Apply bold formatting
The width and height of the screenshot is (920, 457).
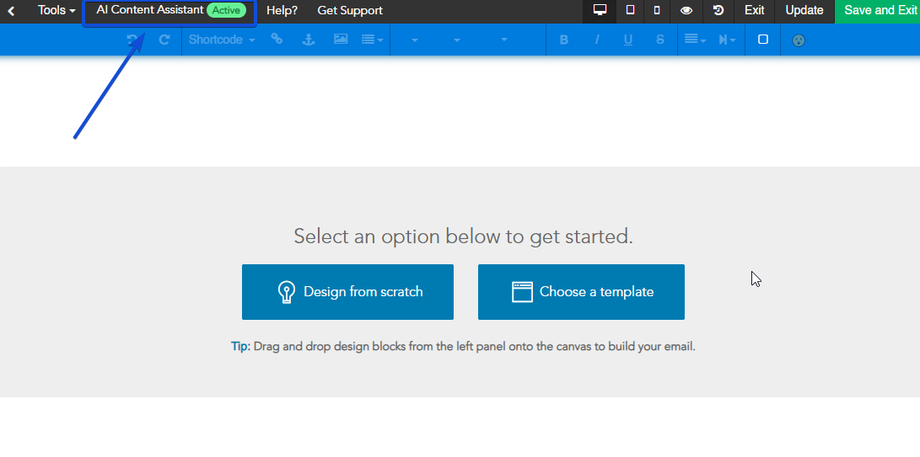[564, 40]
